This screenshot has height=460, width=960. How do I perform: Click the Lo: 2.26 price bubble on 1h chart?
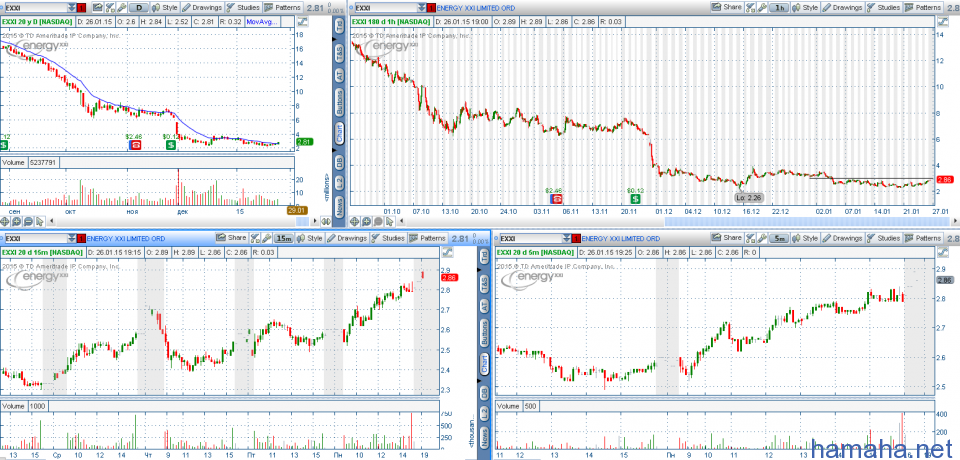pyautogui.click(x=749, y=197)
